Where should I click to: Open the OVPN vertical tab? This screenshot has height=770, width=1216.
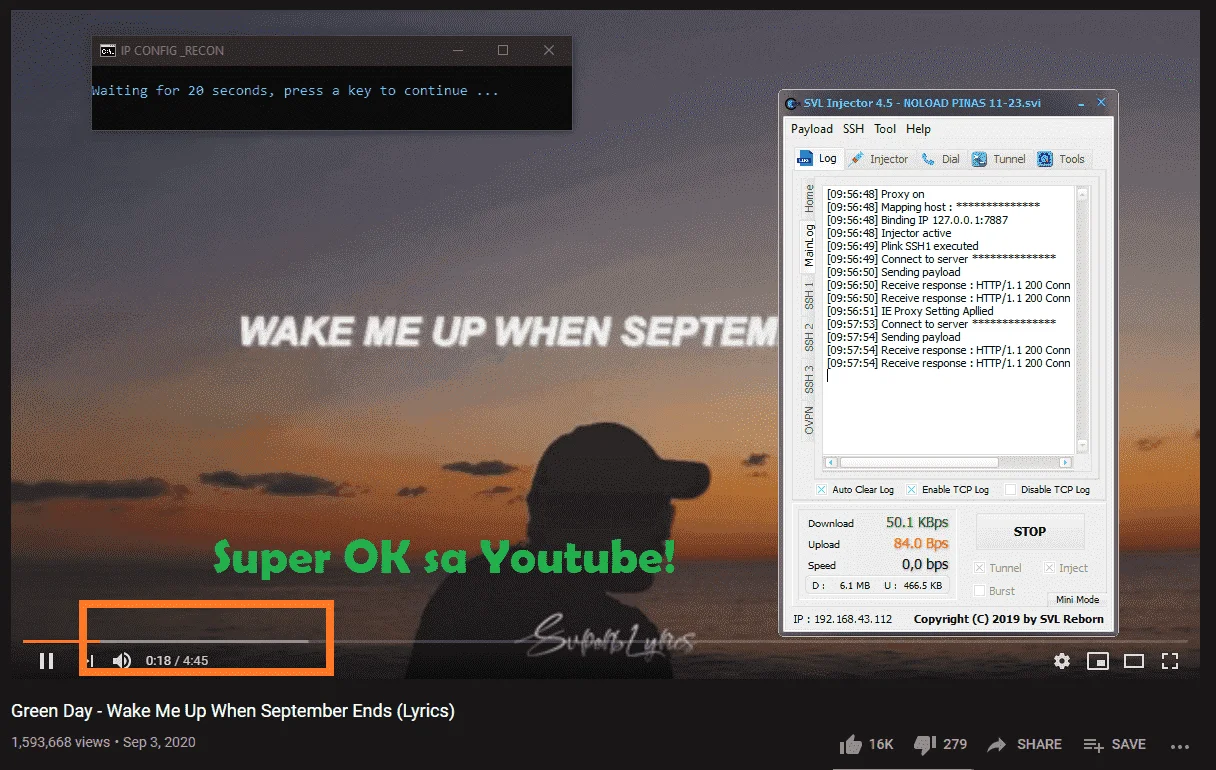(809, 420)
